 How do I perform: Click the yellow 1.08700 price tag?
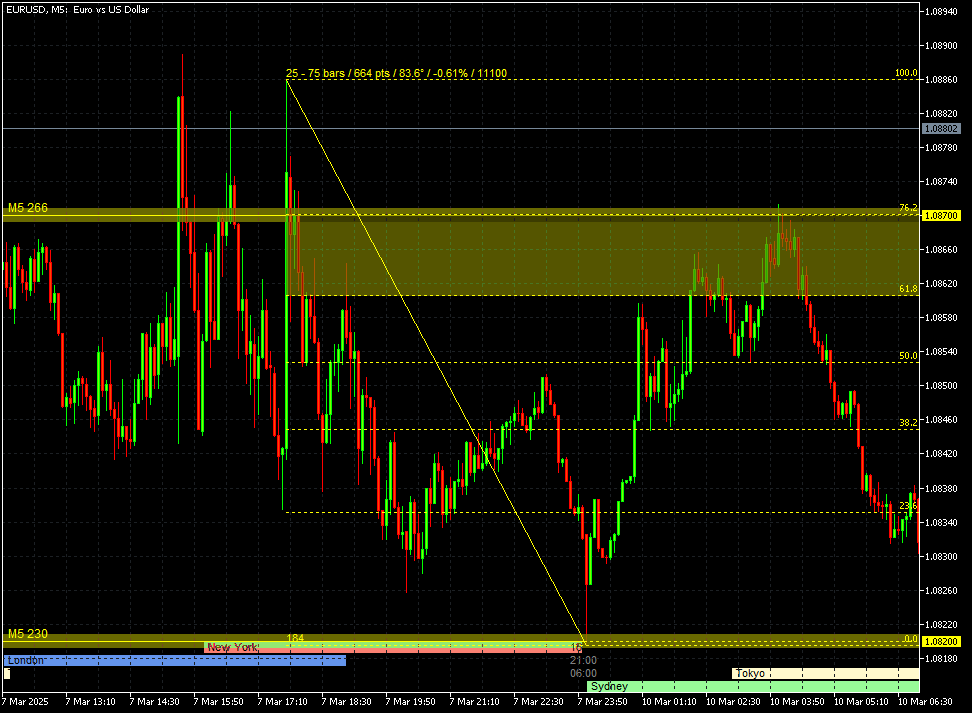[x=941, y=216]
